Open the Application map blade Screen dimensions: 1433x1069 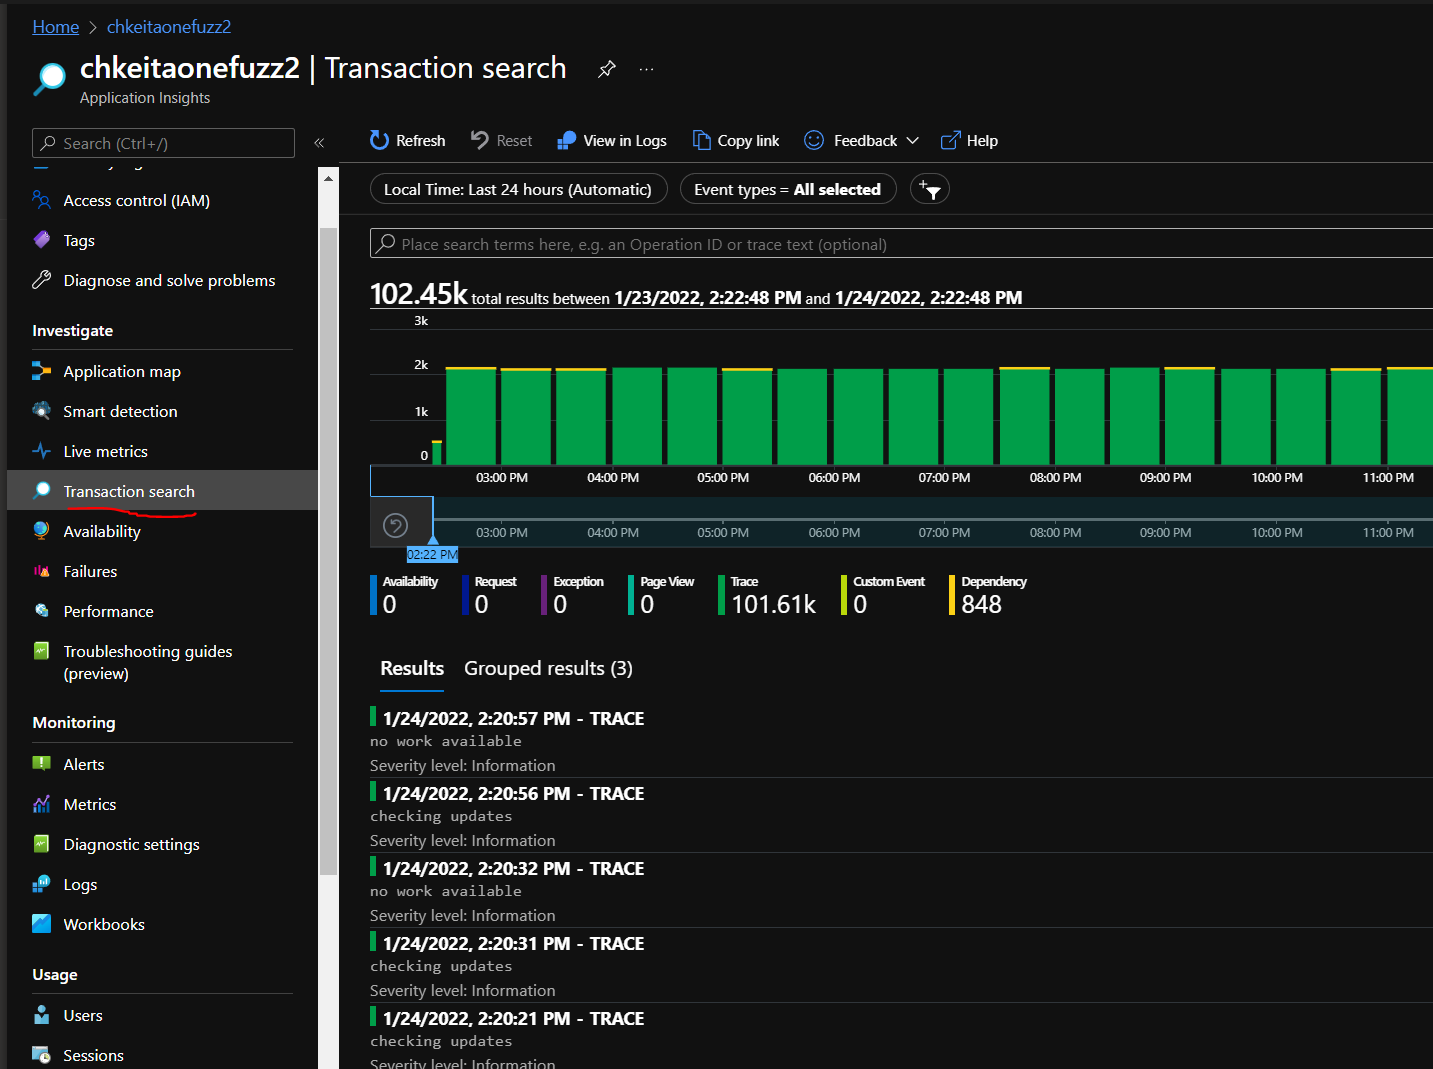point(120,371)
